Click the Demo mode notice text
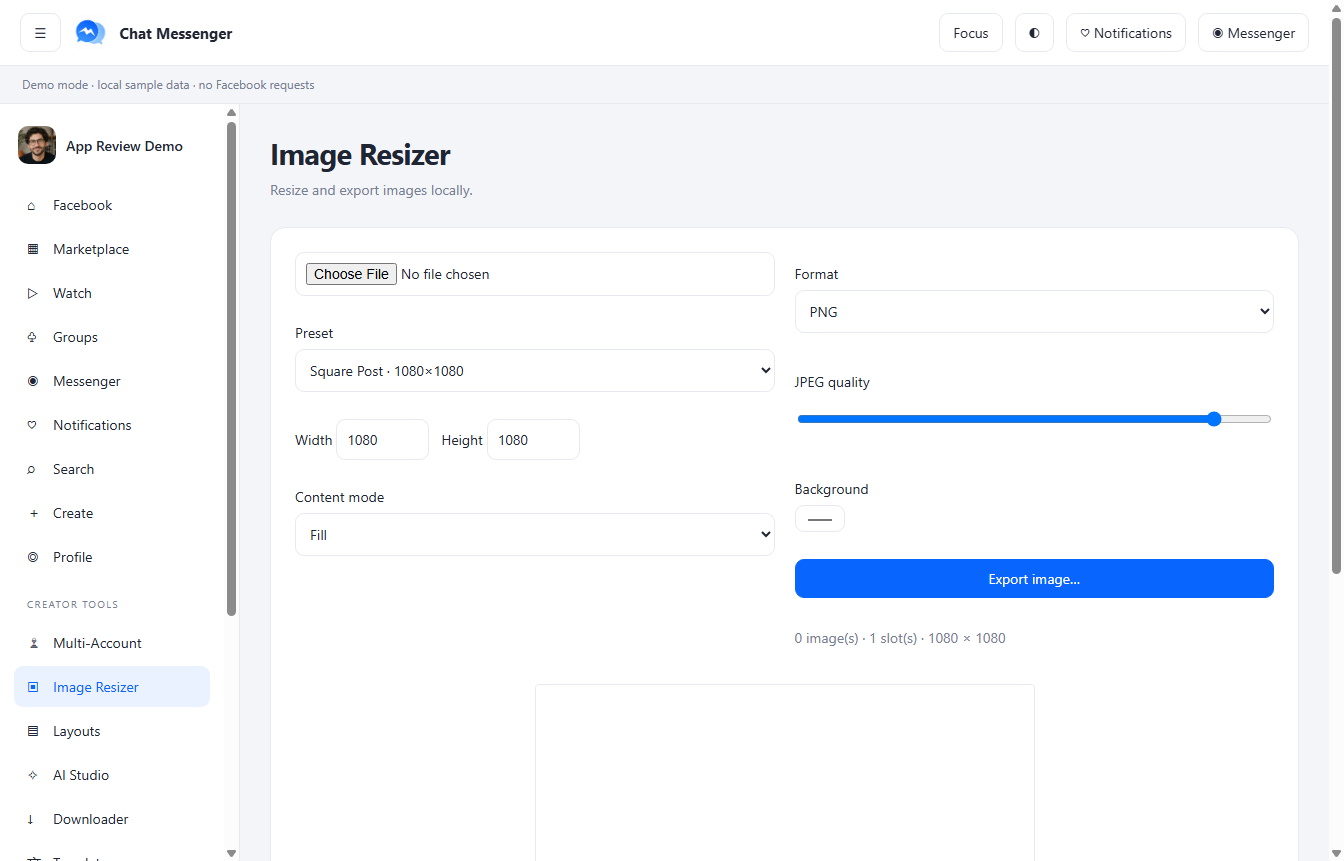The image size is (1344, 861). [168, 85]
